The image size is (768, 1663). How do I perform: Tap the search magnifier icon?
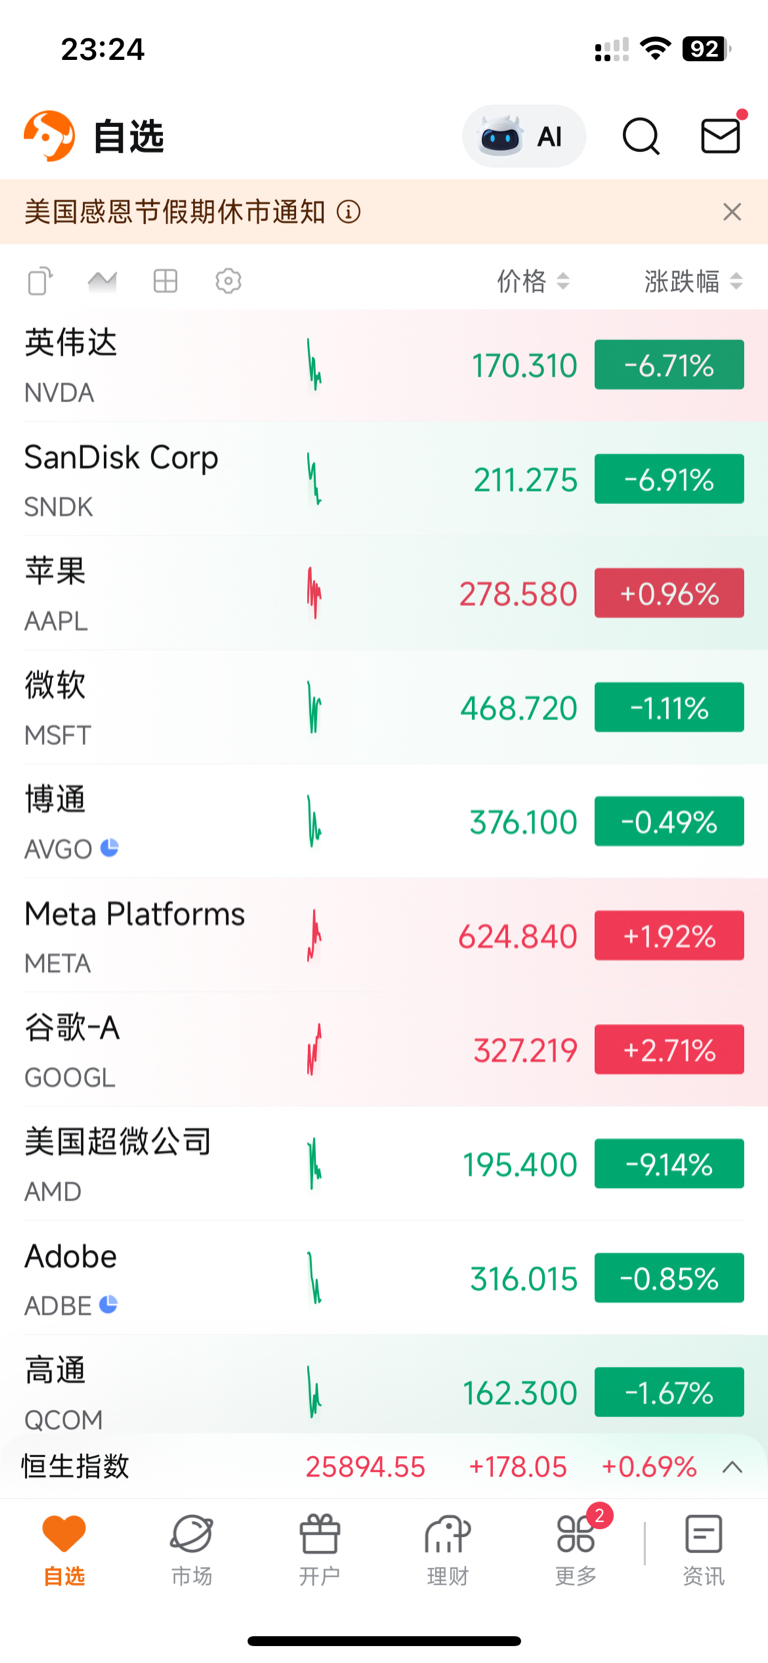(x=641, y=136)
